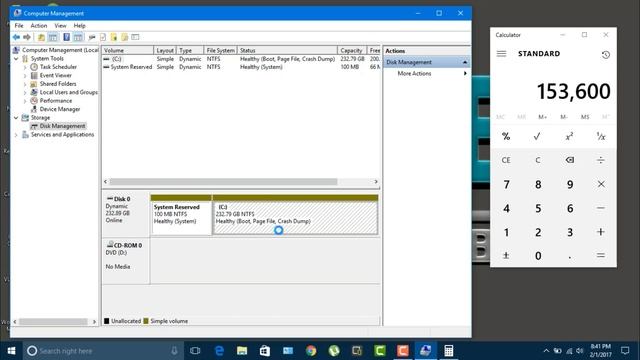Open the View menu
This screenshot has width=640, height=360.
[60, 26]
